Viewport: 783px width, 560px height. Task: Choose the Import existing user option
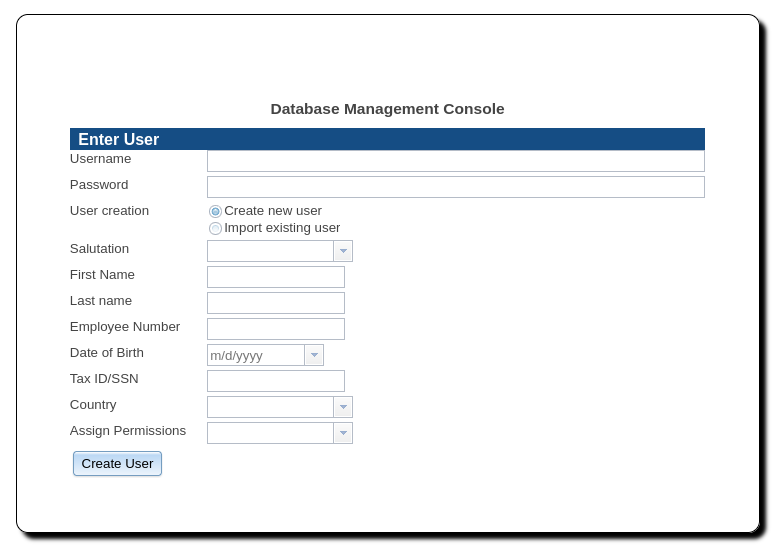(x=215, y=228)
